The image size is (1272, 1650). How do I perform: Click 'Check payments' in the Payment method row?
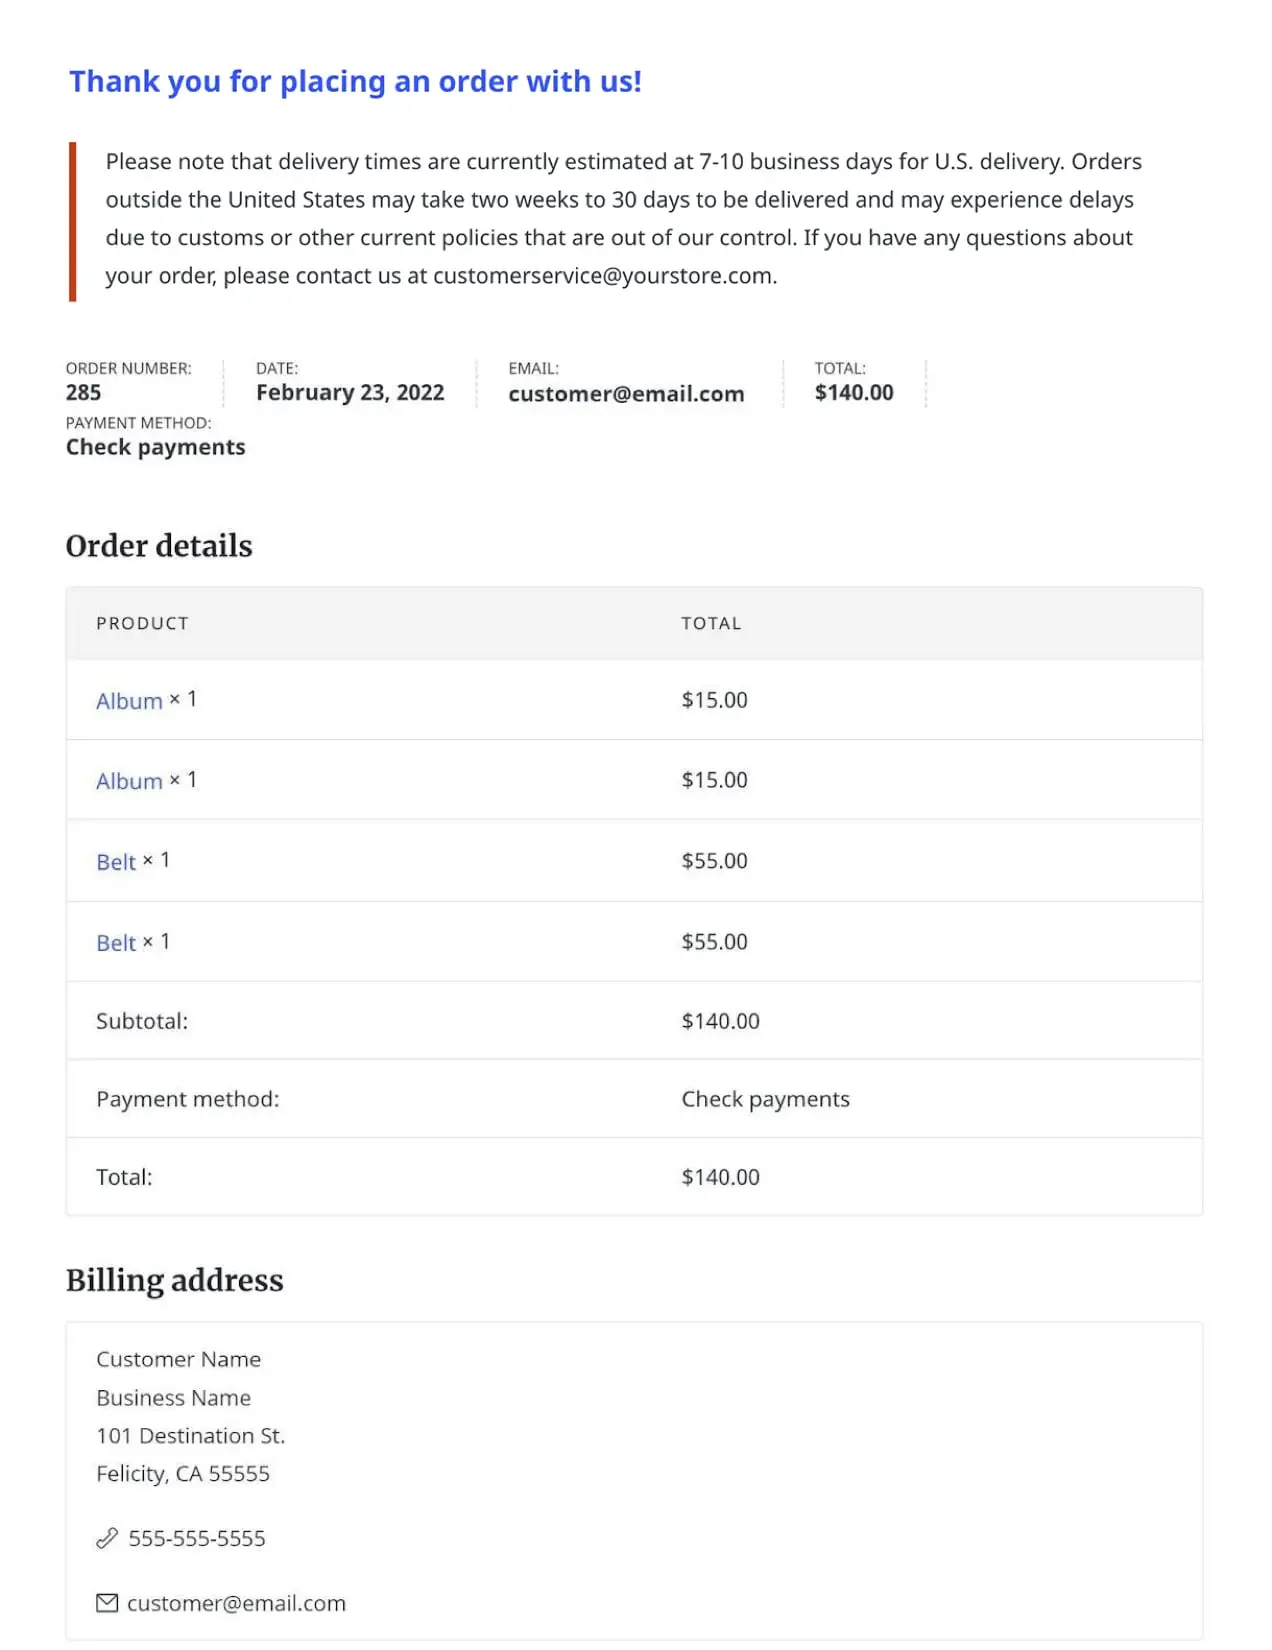point(765,1099)
